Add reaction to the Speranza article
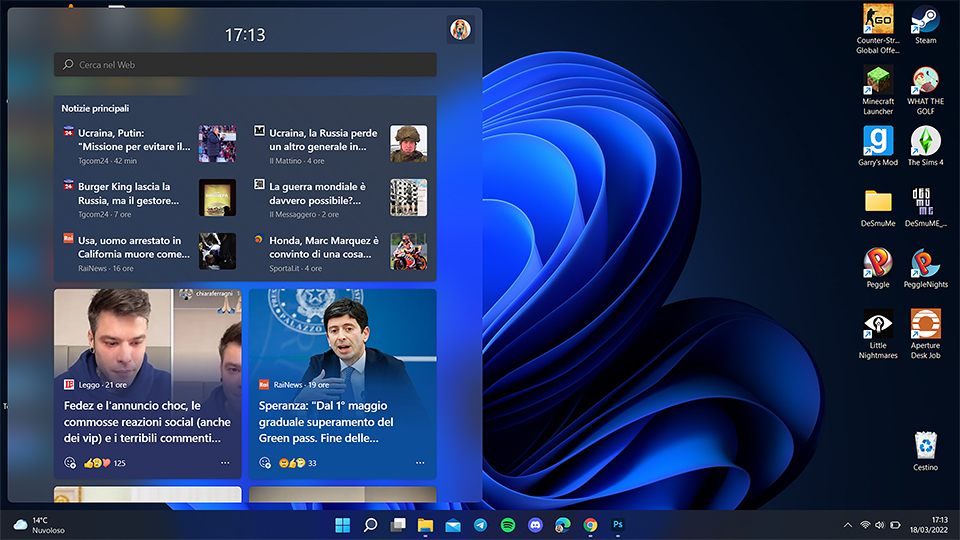The image size is (960, 540). pyautogui.click(x=265, y=463)
